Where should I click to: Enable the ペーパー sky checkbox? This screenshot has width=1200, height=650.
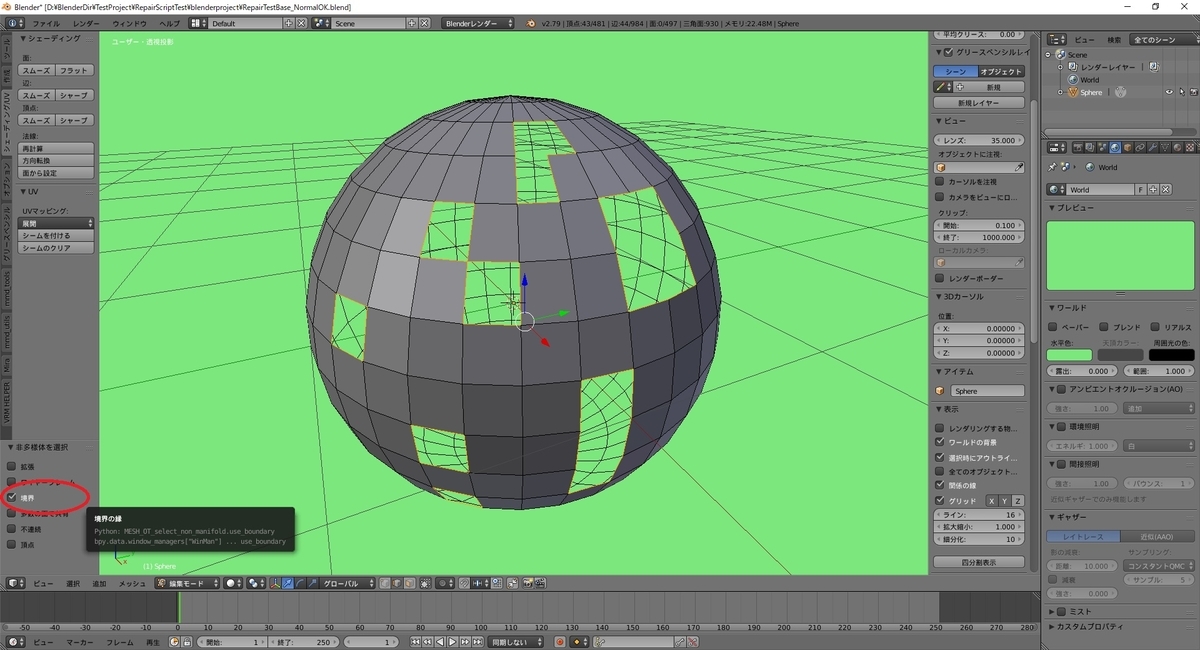point(1053,327)
